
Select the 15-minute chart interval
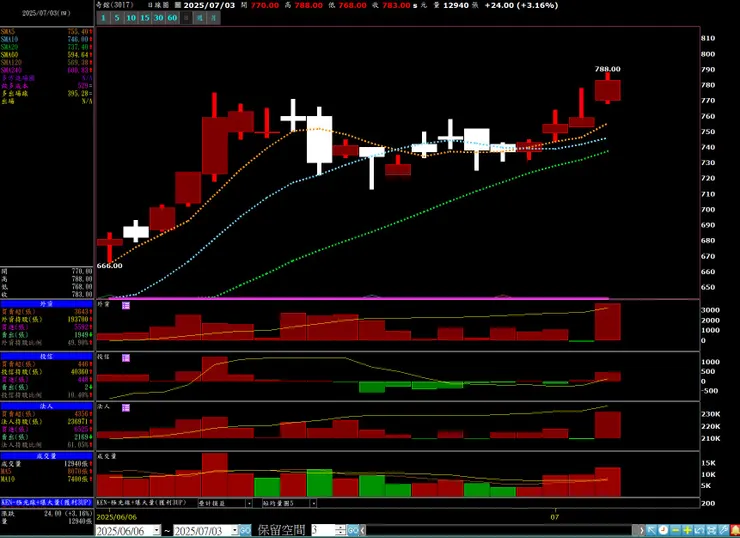[x=145, y=18]
